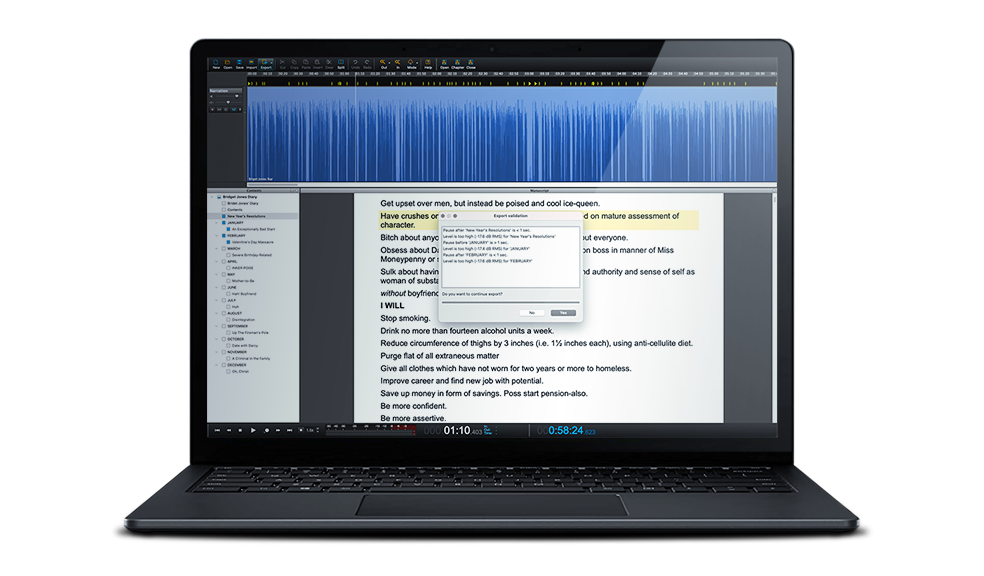The image size is (984, 576).
Task: Select New Year's Resolutions in contents list
Action: coord(244,216)
